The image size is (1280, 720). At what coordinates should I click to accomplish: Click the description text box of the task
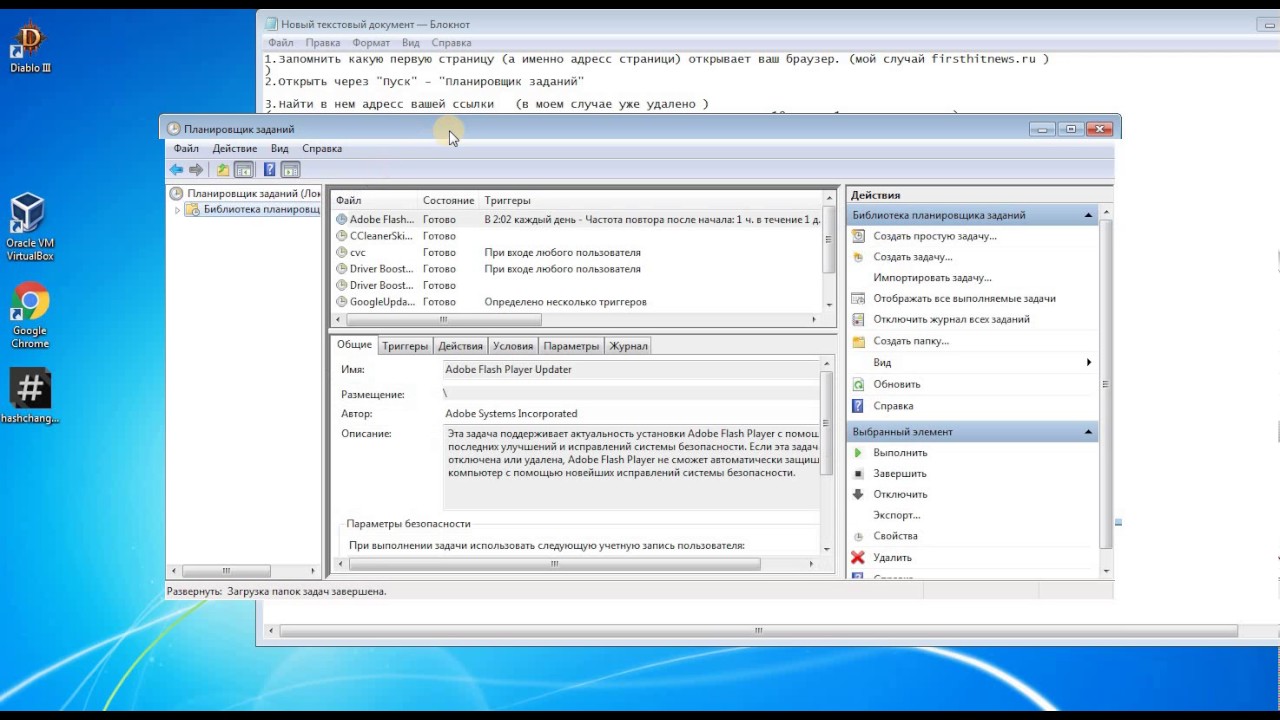click(x=631, y=467)
